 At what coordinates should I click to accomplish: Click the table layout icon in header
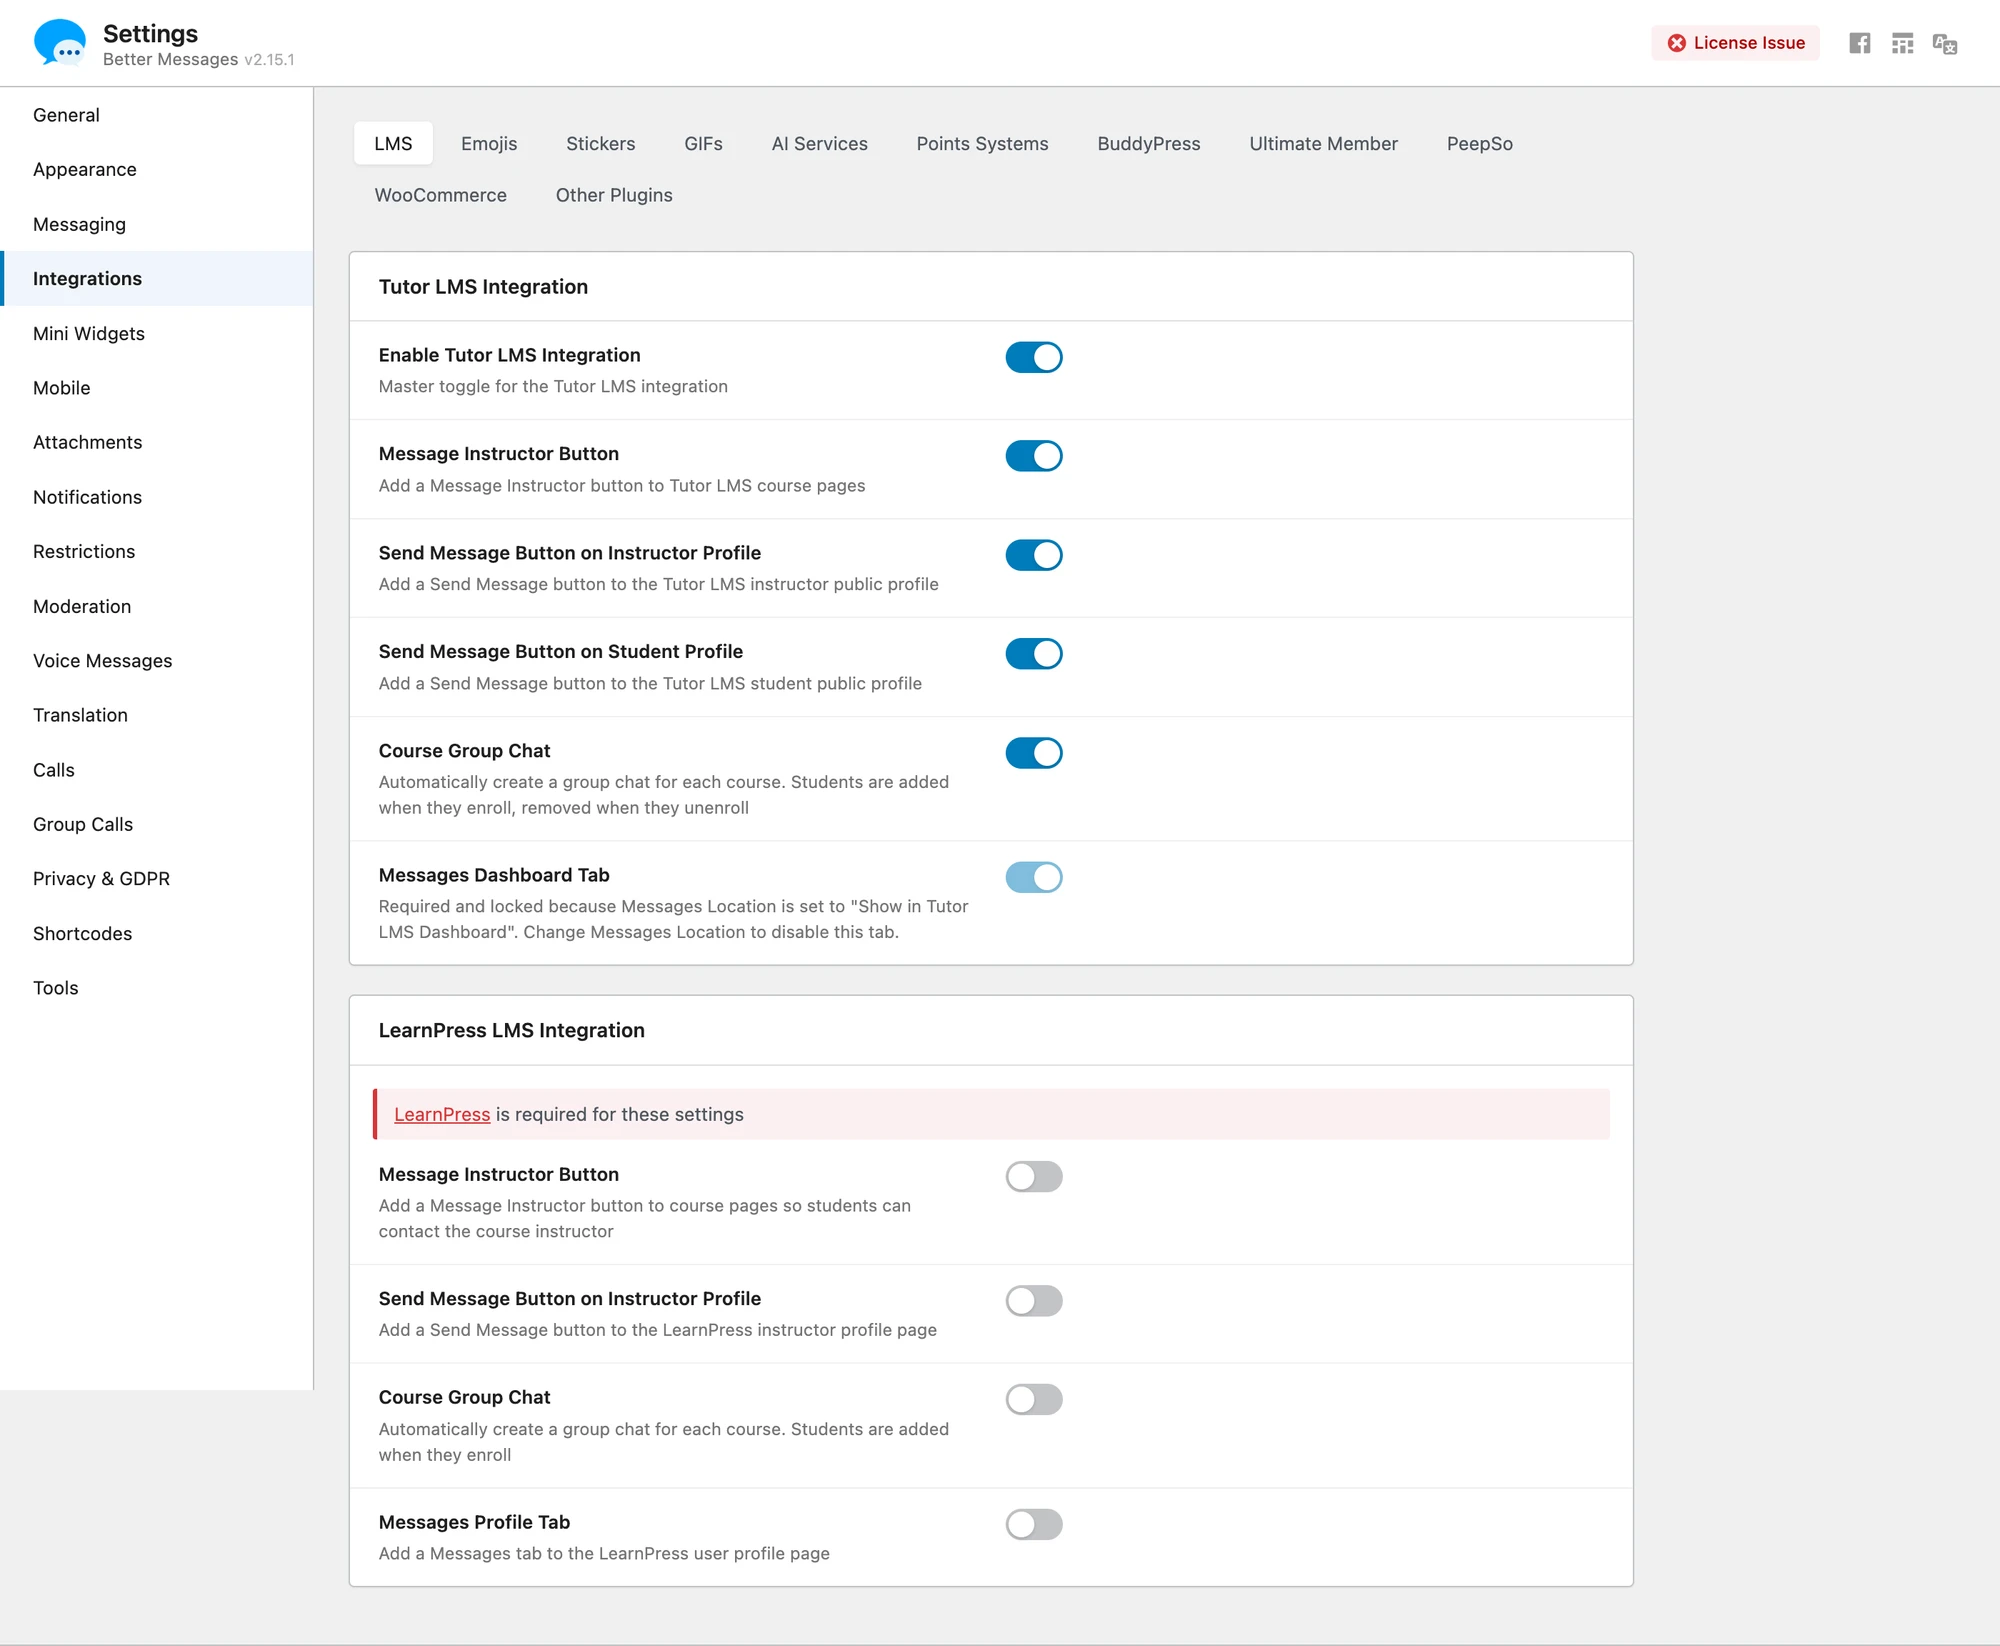pyautogui.click(x=1903, y=43)
